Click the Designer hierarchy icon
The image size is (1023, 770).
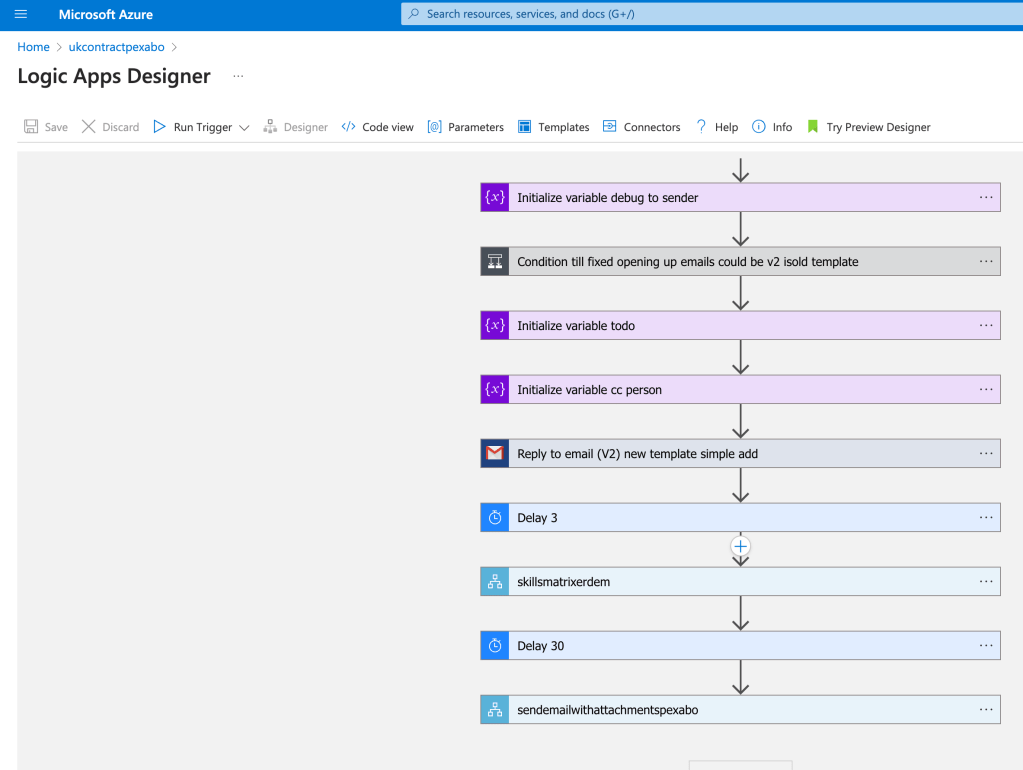click(x=270, y=127)
